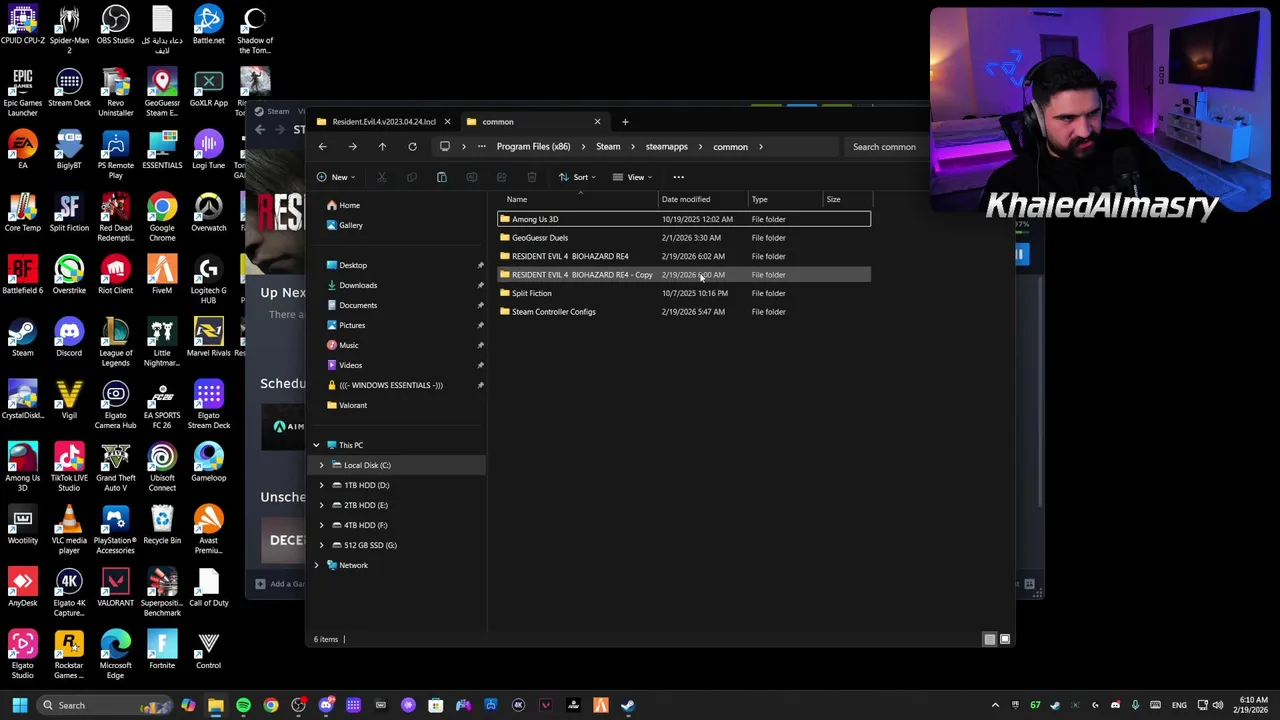Open the New item dropdown
Viewport: 1280px width, 720px height.
pyautogui.click(x=335, y=177)
